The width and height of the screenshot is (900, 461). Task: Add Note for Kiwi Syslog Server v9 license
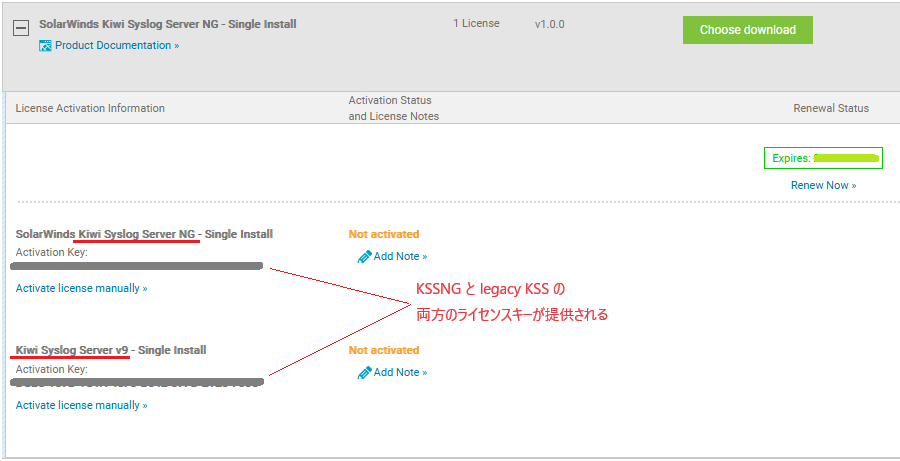point(400,373)
